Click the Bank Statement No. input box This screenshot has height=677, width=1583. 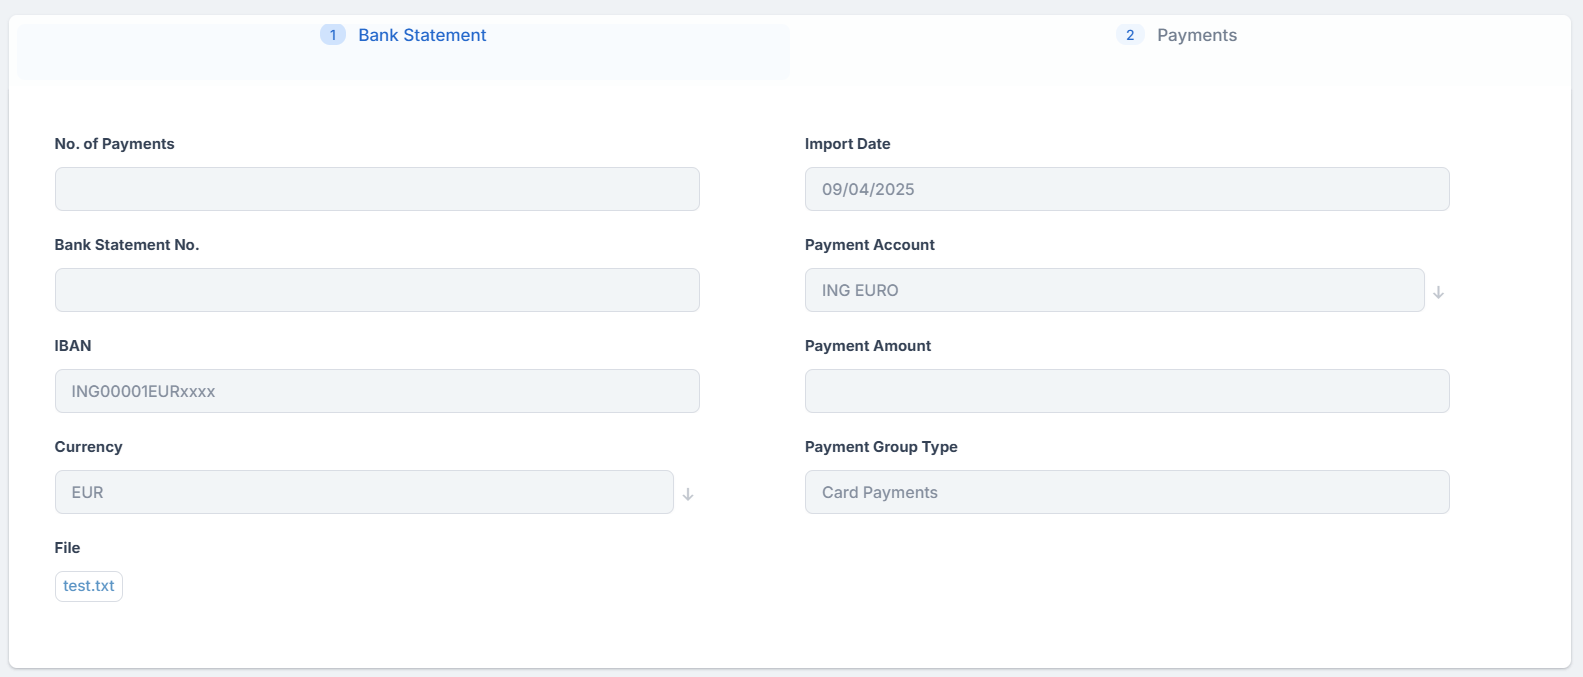click(377, 290)
